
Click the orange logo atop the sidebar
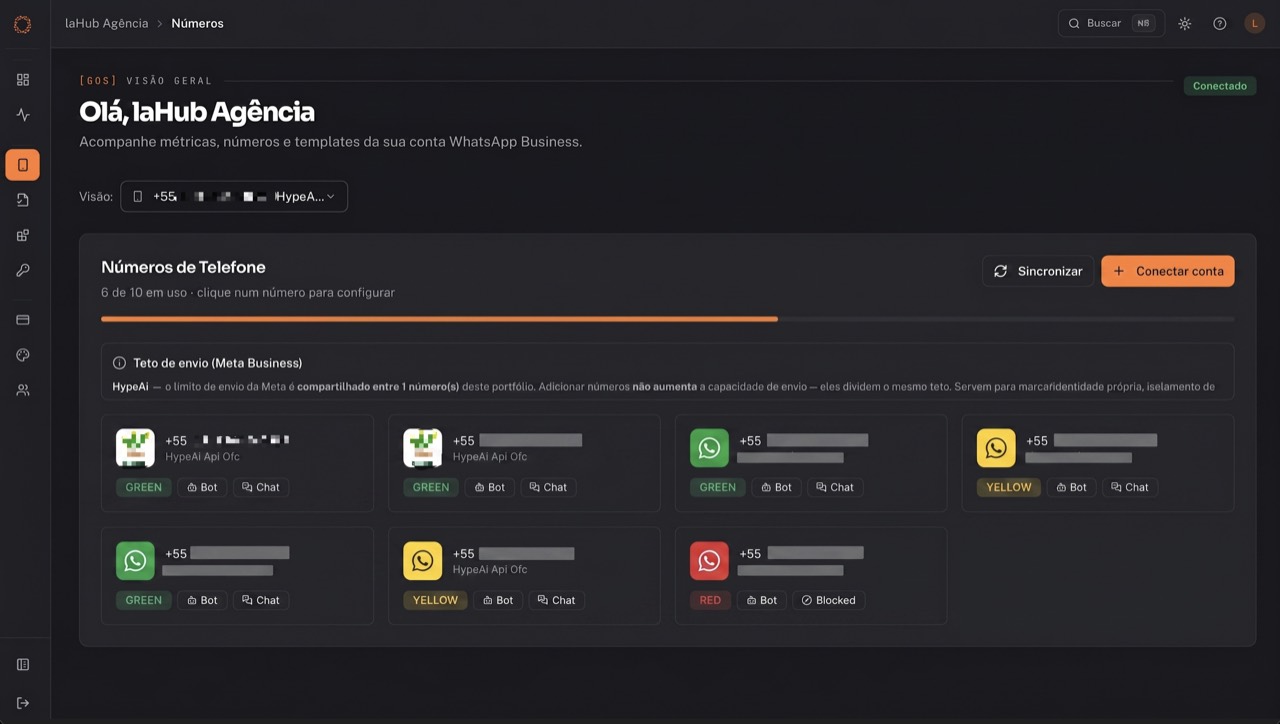[x=23, y=24]
